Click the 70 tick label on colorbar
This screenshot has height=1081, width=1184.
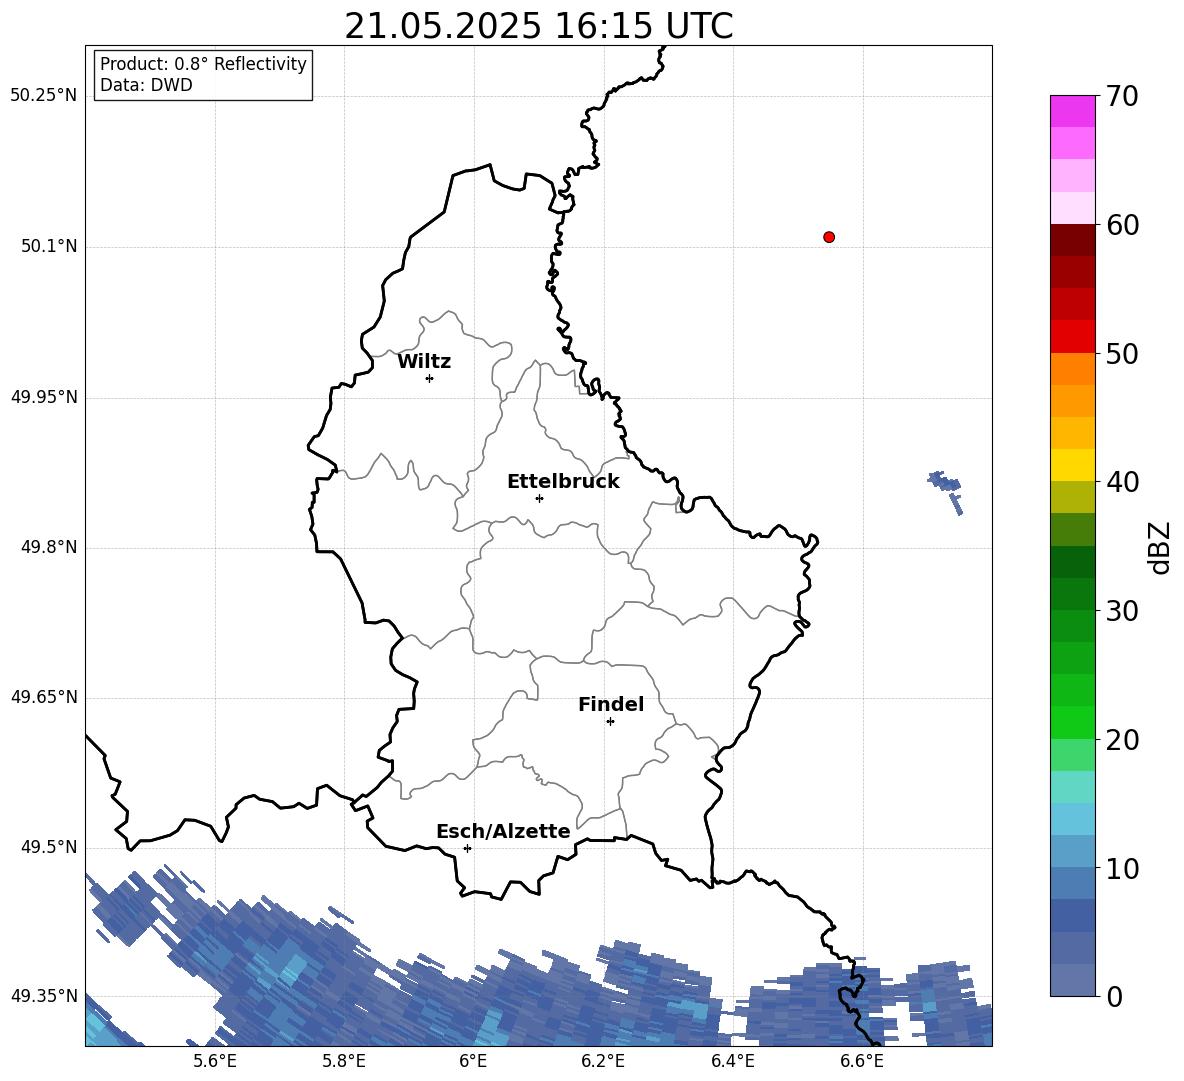pyautogui.click(x=1121, y=97)
